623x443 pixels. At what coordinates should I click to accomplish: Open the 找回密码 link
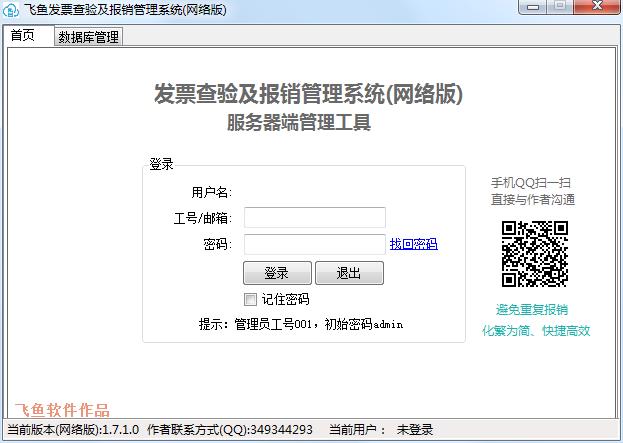414,244
